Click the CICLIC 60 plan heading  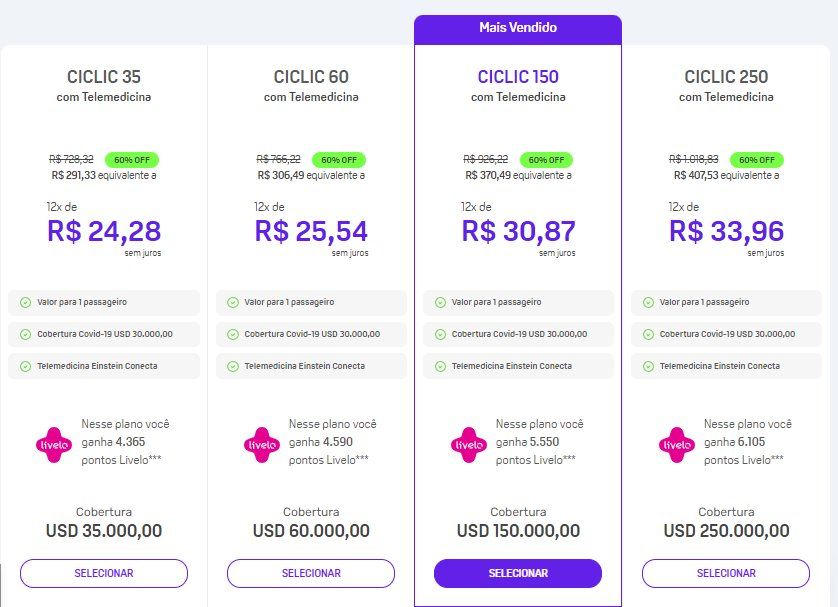[x=311, y=77]
